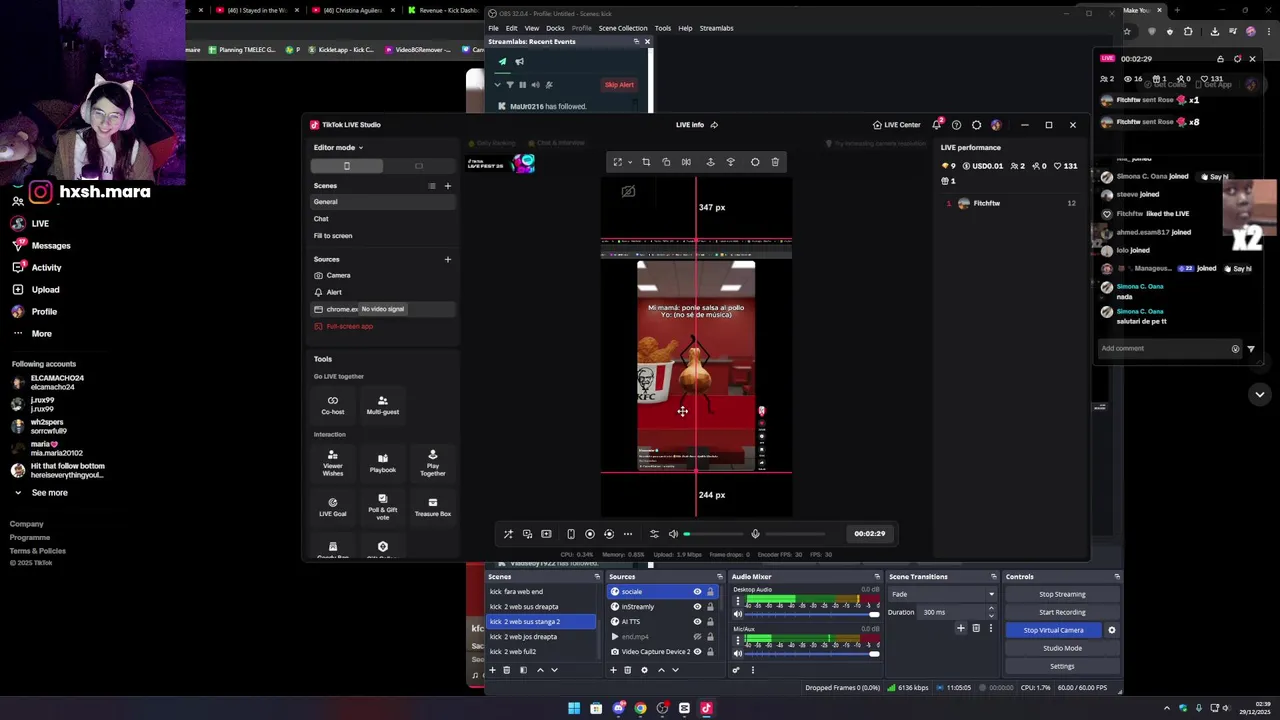Screen dimensions: 1280x720
Task: Add a new source in TikTok LIVE Studio
Action: point(447,259)
